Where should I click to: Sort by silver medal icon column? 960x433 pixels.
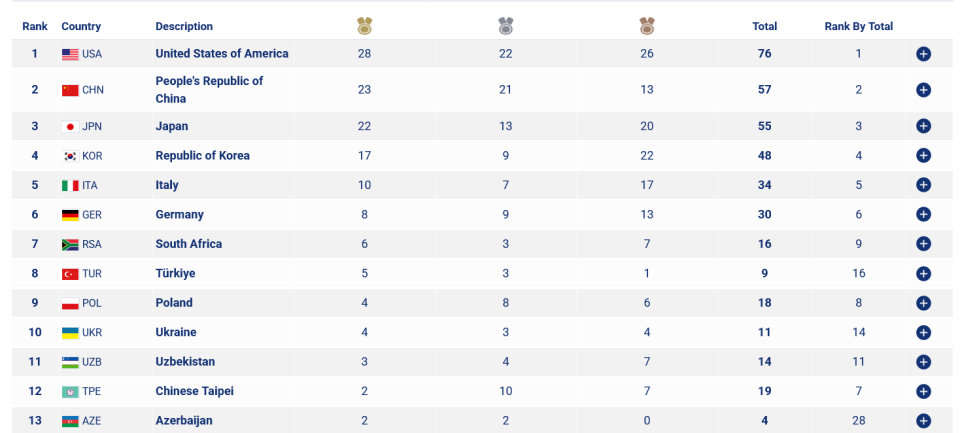tap(506, 26)
